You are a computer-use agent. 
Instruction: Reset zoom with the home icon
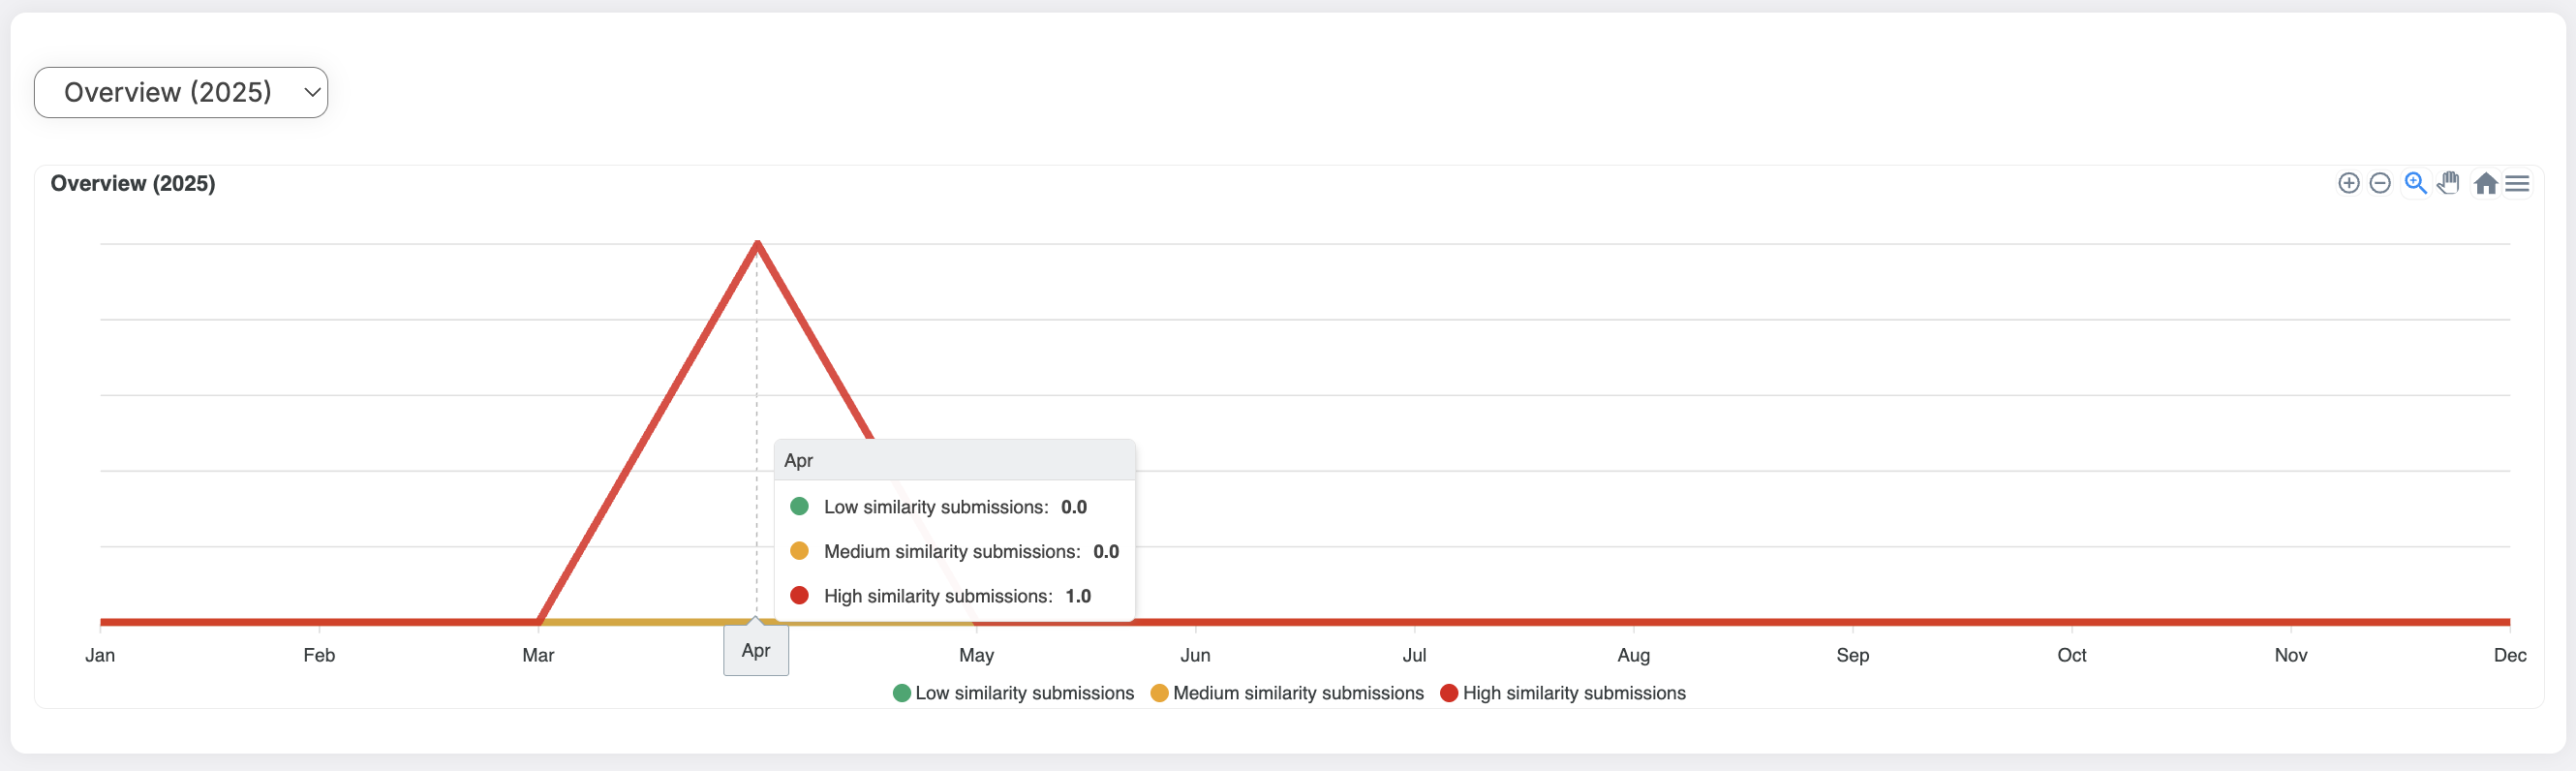pos(2485,183)
